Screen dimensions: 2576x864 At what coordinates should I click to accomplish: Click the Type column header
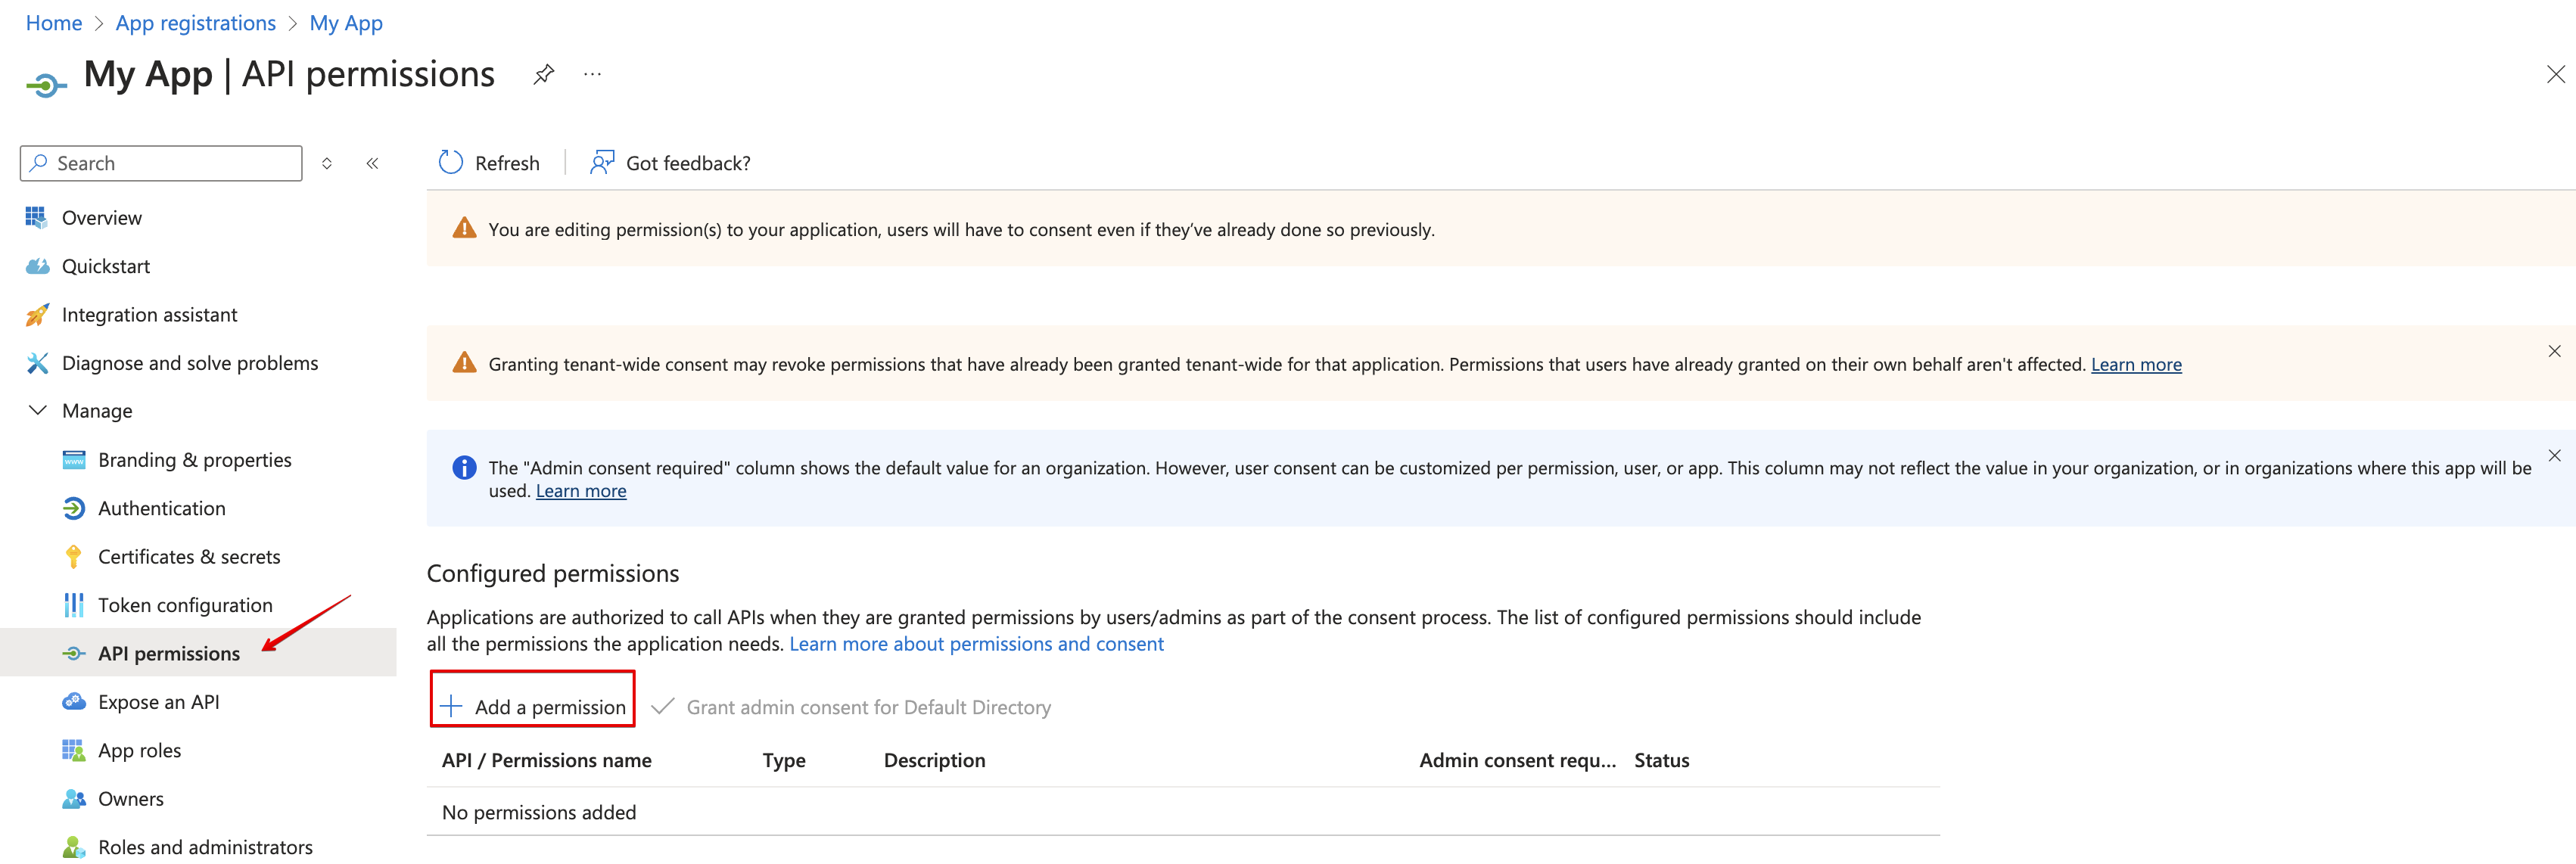coord(784,761)
